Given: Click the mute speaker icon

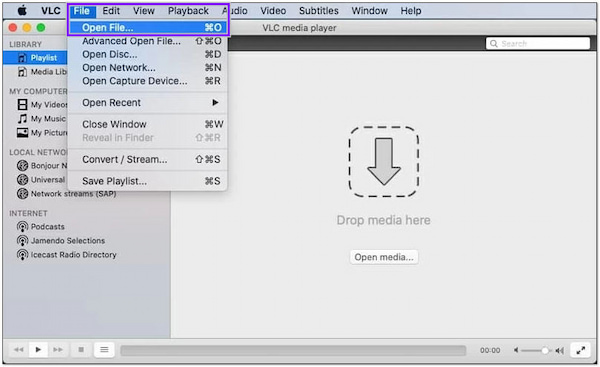Looking at the screenshot, I should [x=516, y=350].
